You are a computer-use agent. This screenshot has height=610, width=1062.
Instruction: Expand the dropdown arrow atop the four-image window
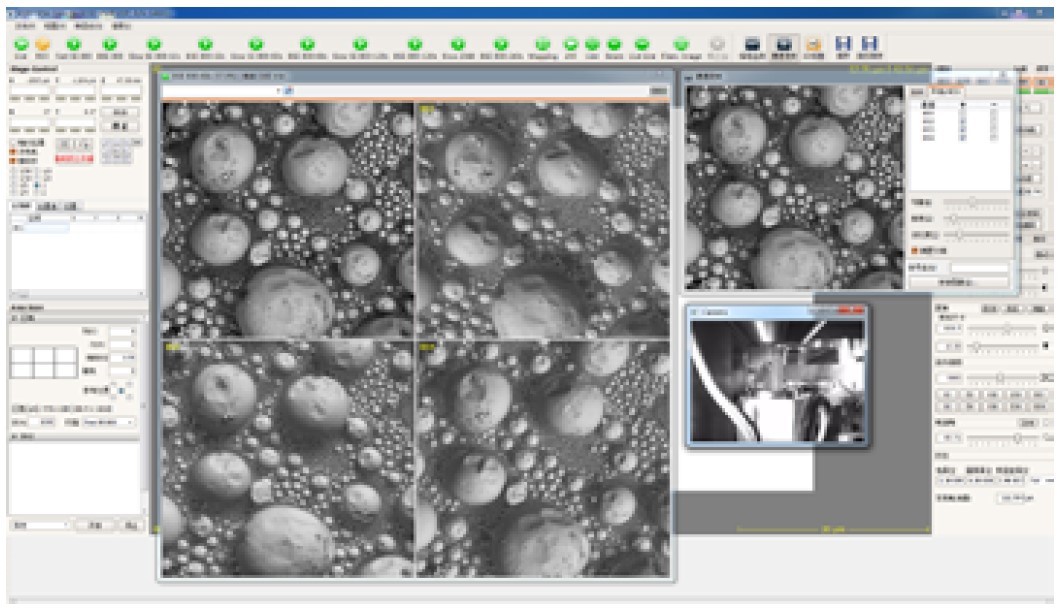[x=279, y=91]
